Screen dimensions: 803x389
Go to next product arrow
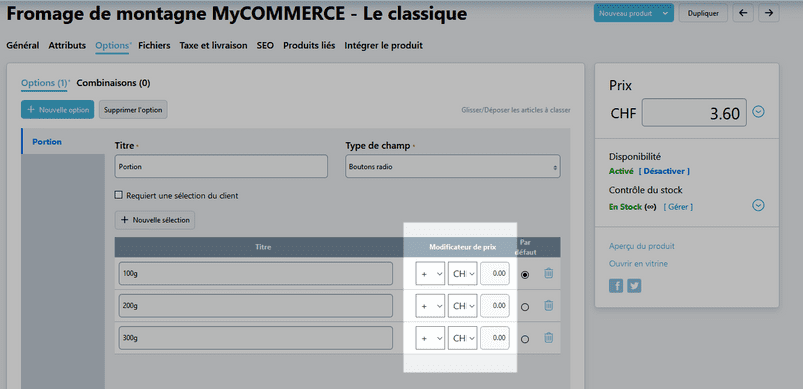[x=769, y=13]
